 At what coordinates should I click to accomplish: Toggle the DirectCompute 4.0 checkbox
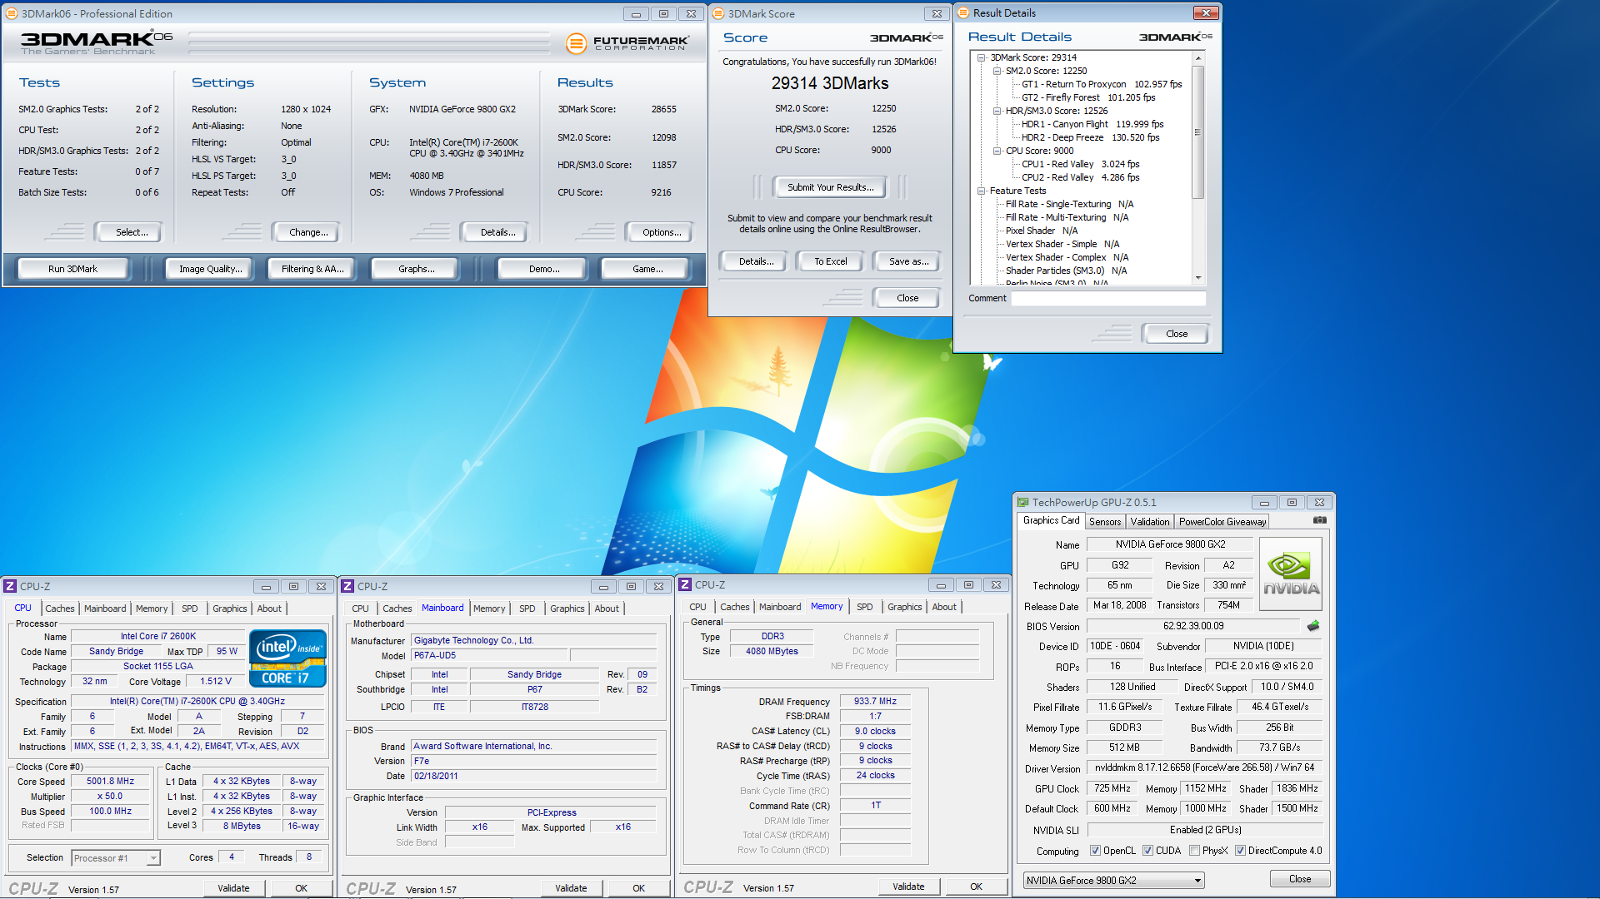tap(1240, 851)
